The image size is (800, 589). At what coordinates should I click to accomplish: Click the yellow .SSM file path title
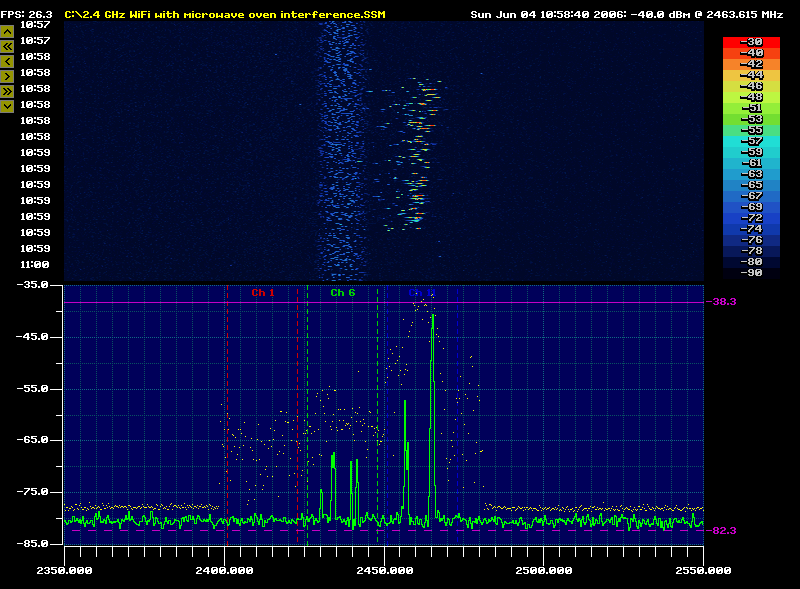point(225,15)
